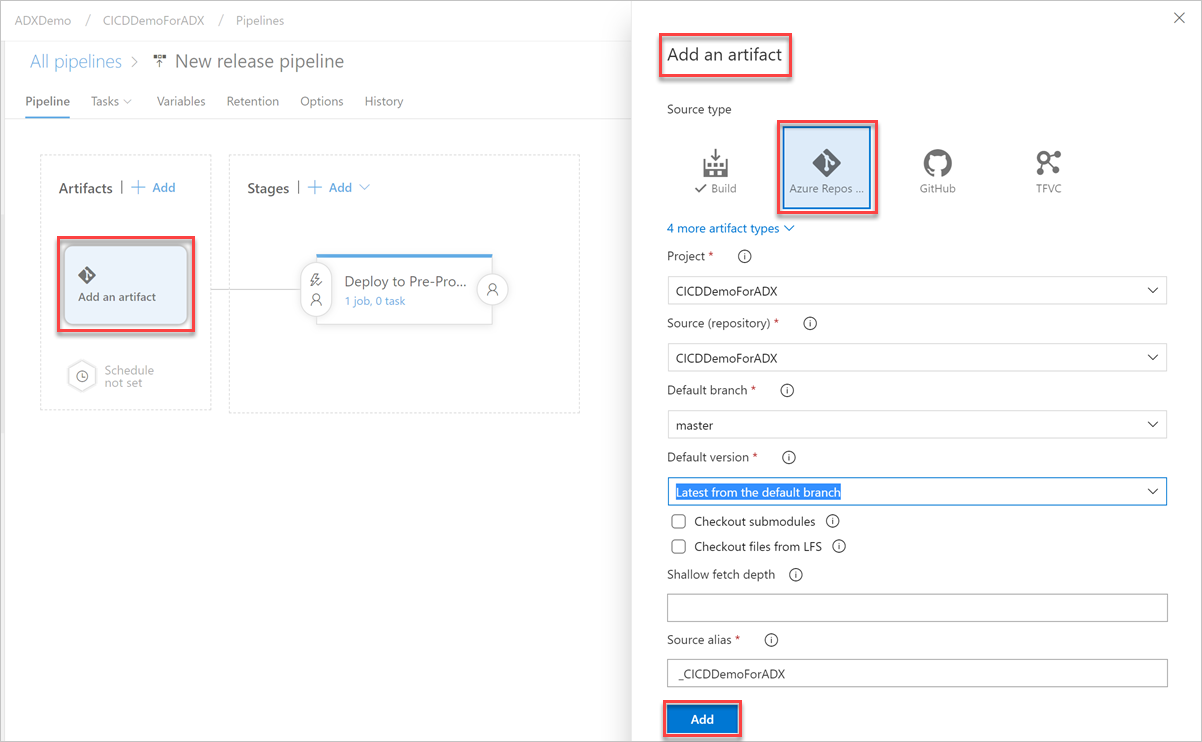Click the Add button to save artifact
Image resolution: width=1202 pixels, height=742 pixels.
(703, 719)
